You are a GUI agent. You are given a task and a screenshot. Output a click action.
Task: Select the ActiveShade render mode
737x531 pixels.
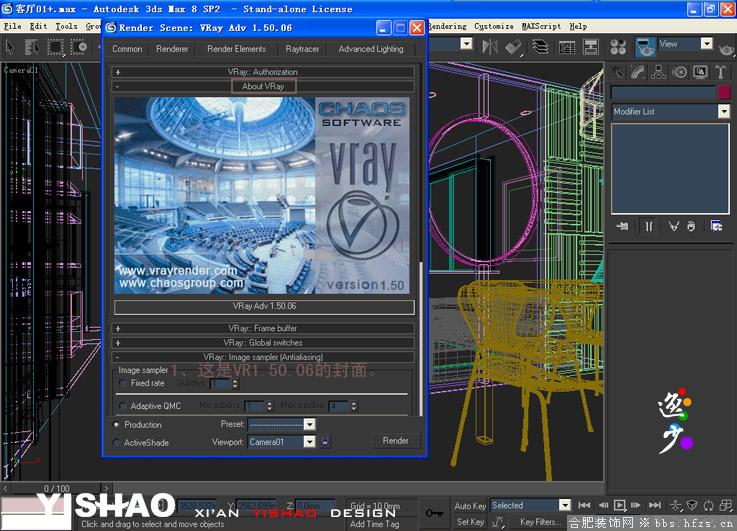tap(116, 442)
